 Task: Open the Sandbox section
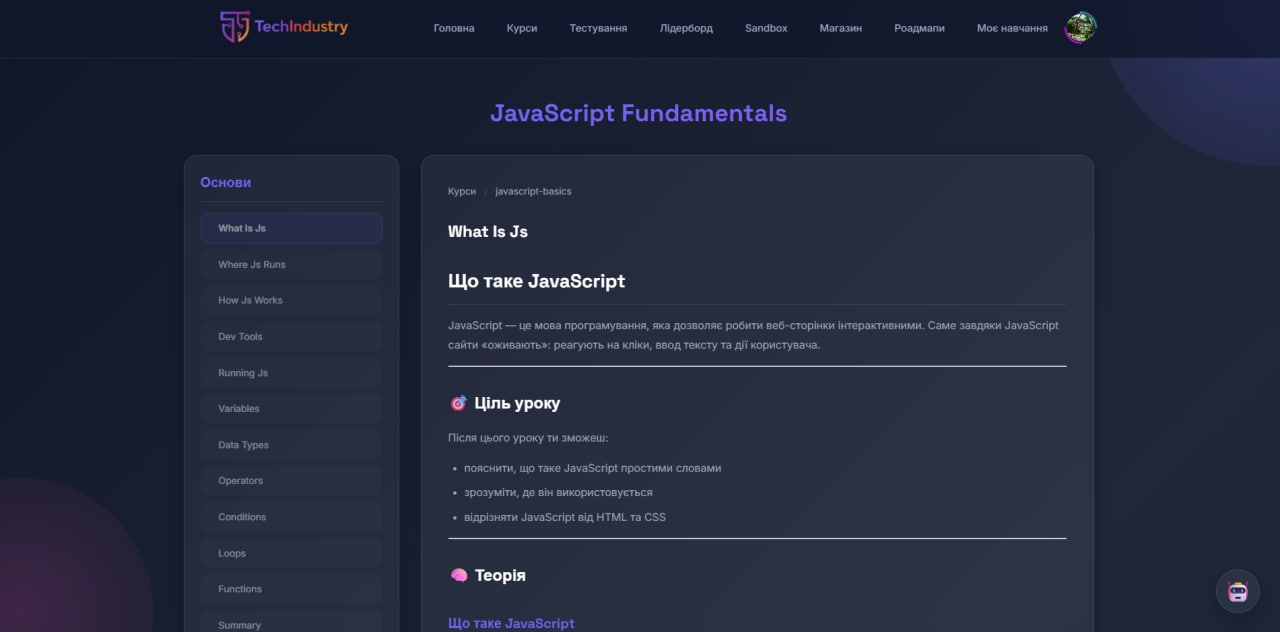tap(766, 28)
